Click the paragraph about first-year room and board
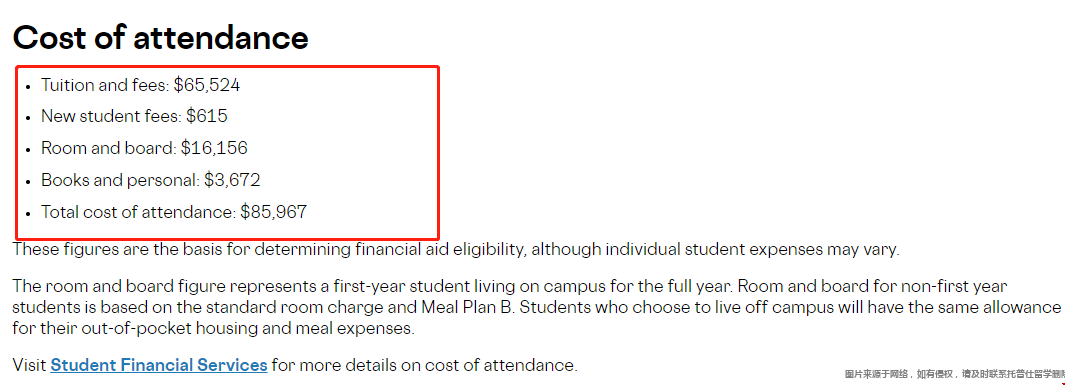 537,307
